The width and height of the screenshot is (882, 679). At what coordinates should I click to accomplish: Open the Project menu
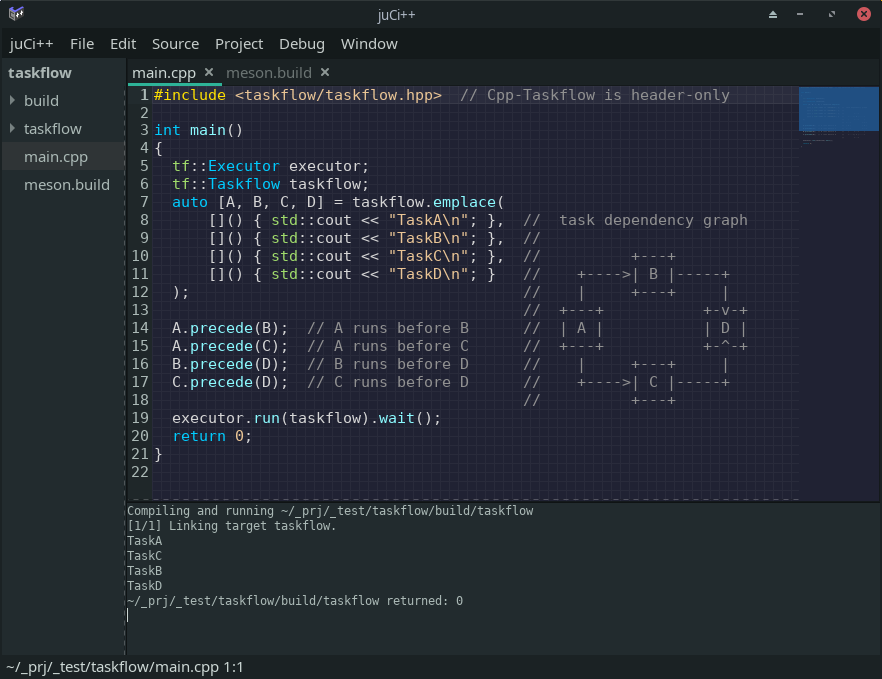click(238, 44)
